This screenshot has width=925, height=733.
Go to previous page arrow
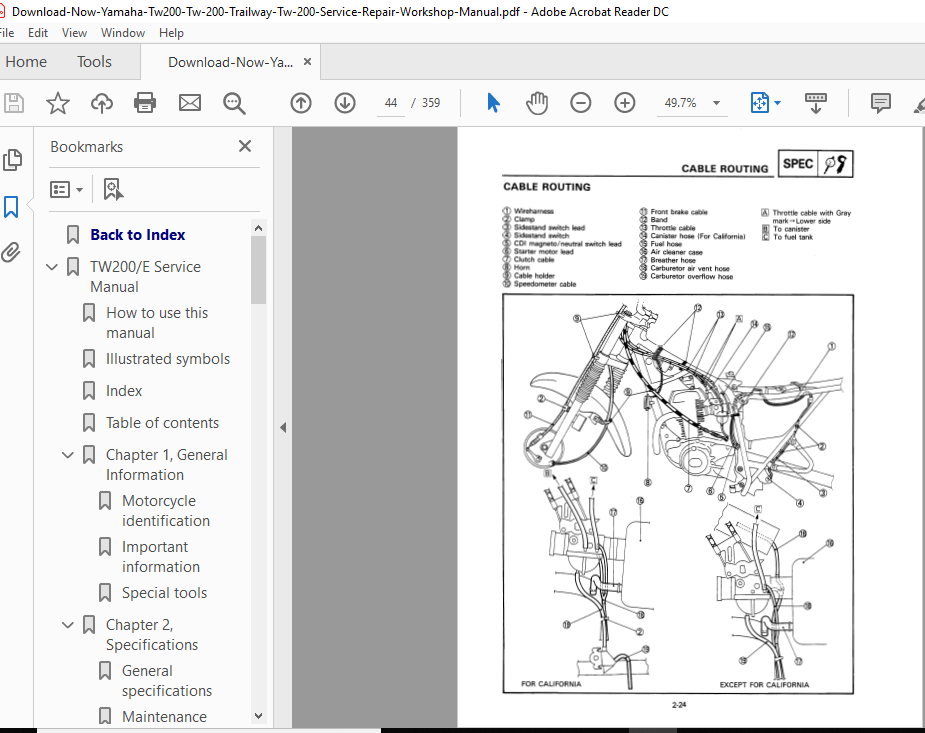301,103
